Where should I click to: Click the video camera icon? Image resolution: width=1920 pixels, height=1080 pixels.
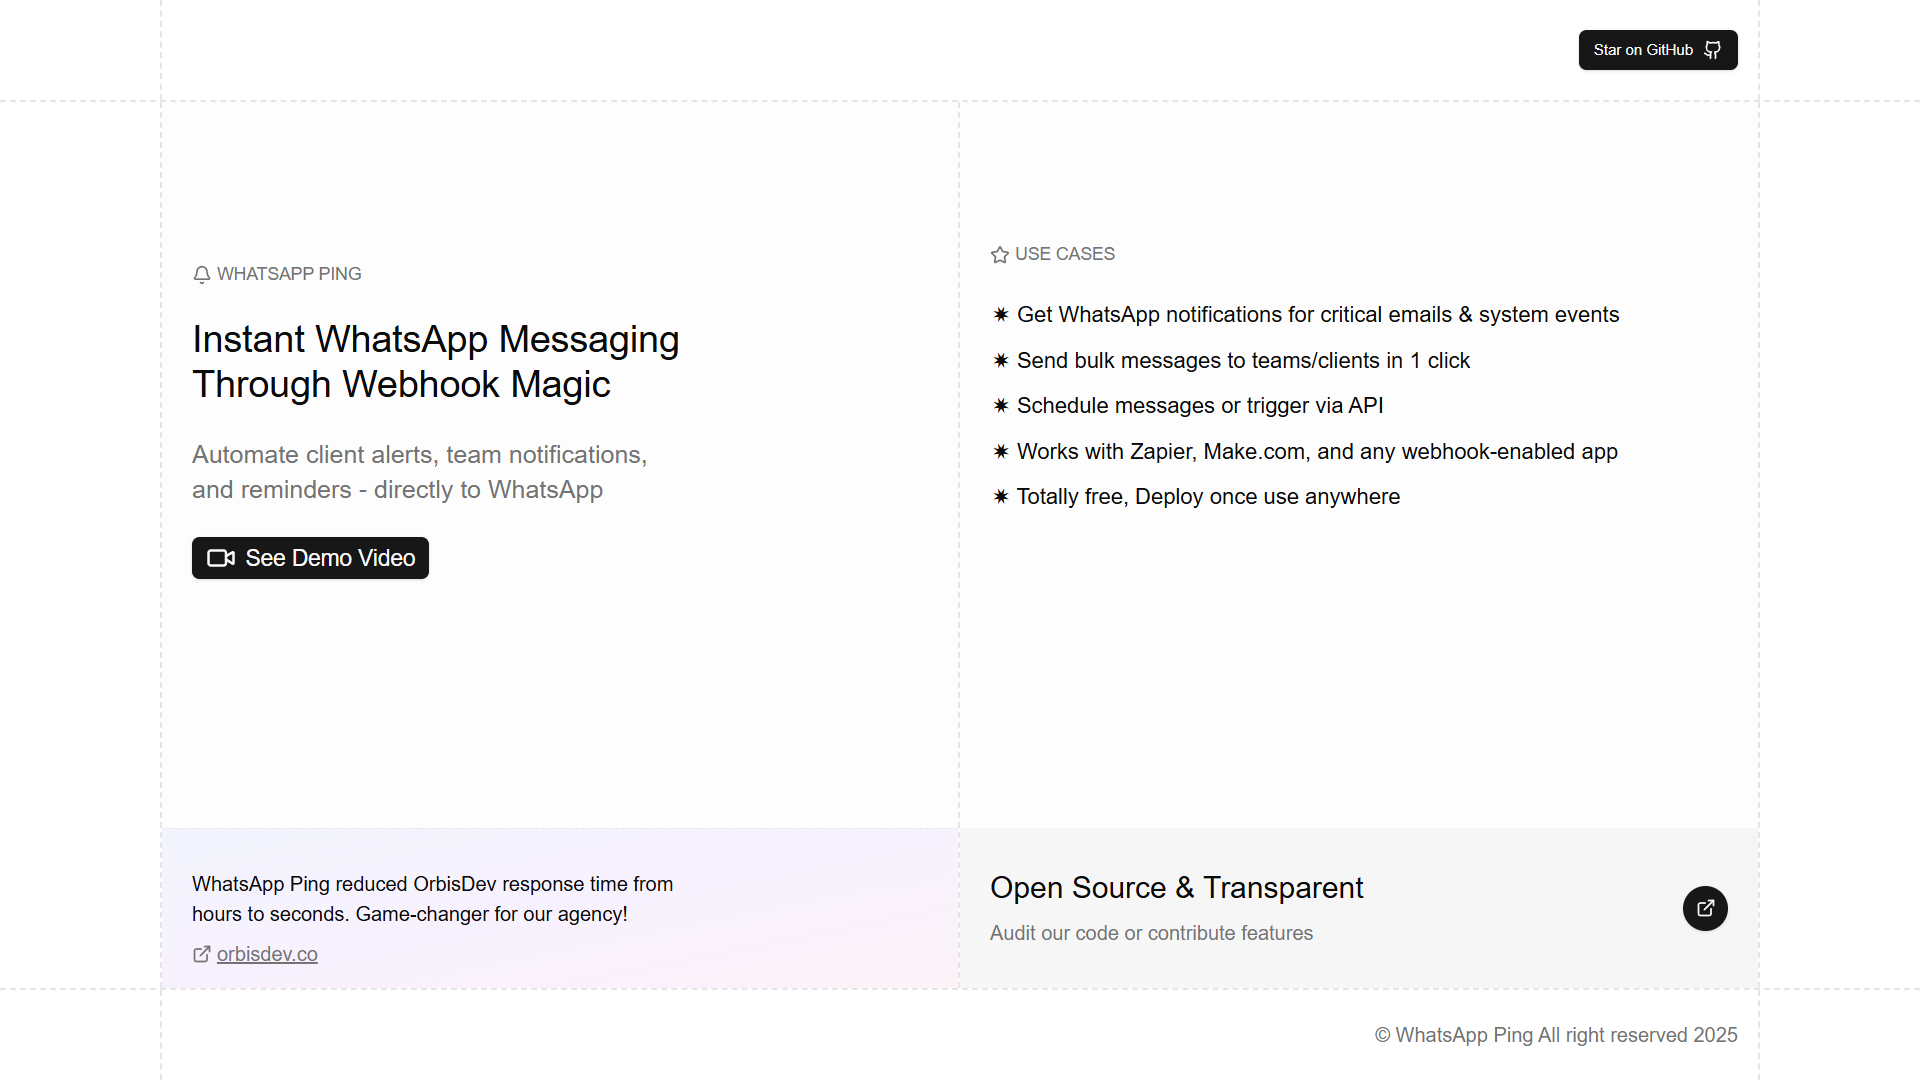[x=221, y=558]
